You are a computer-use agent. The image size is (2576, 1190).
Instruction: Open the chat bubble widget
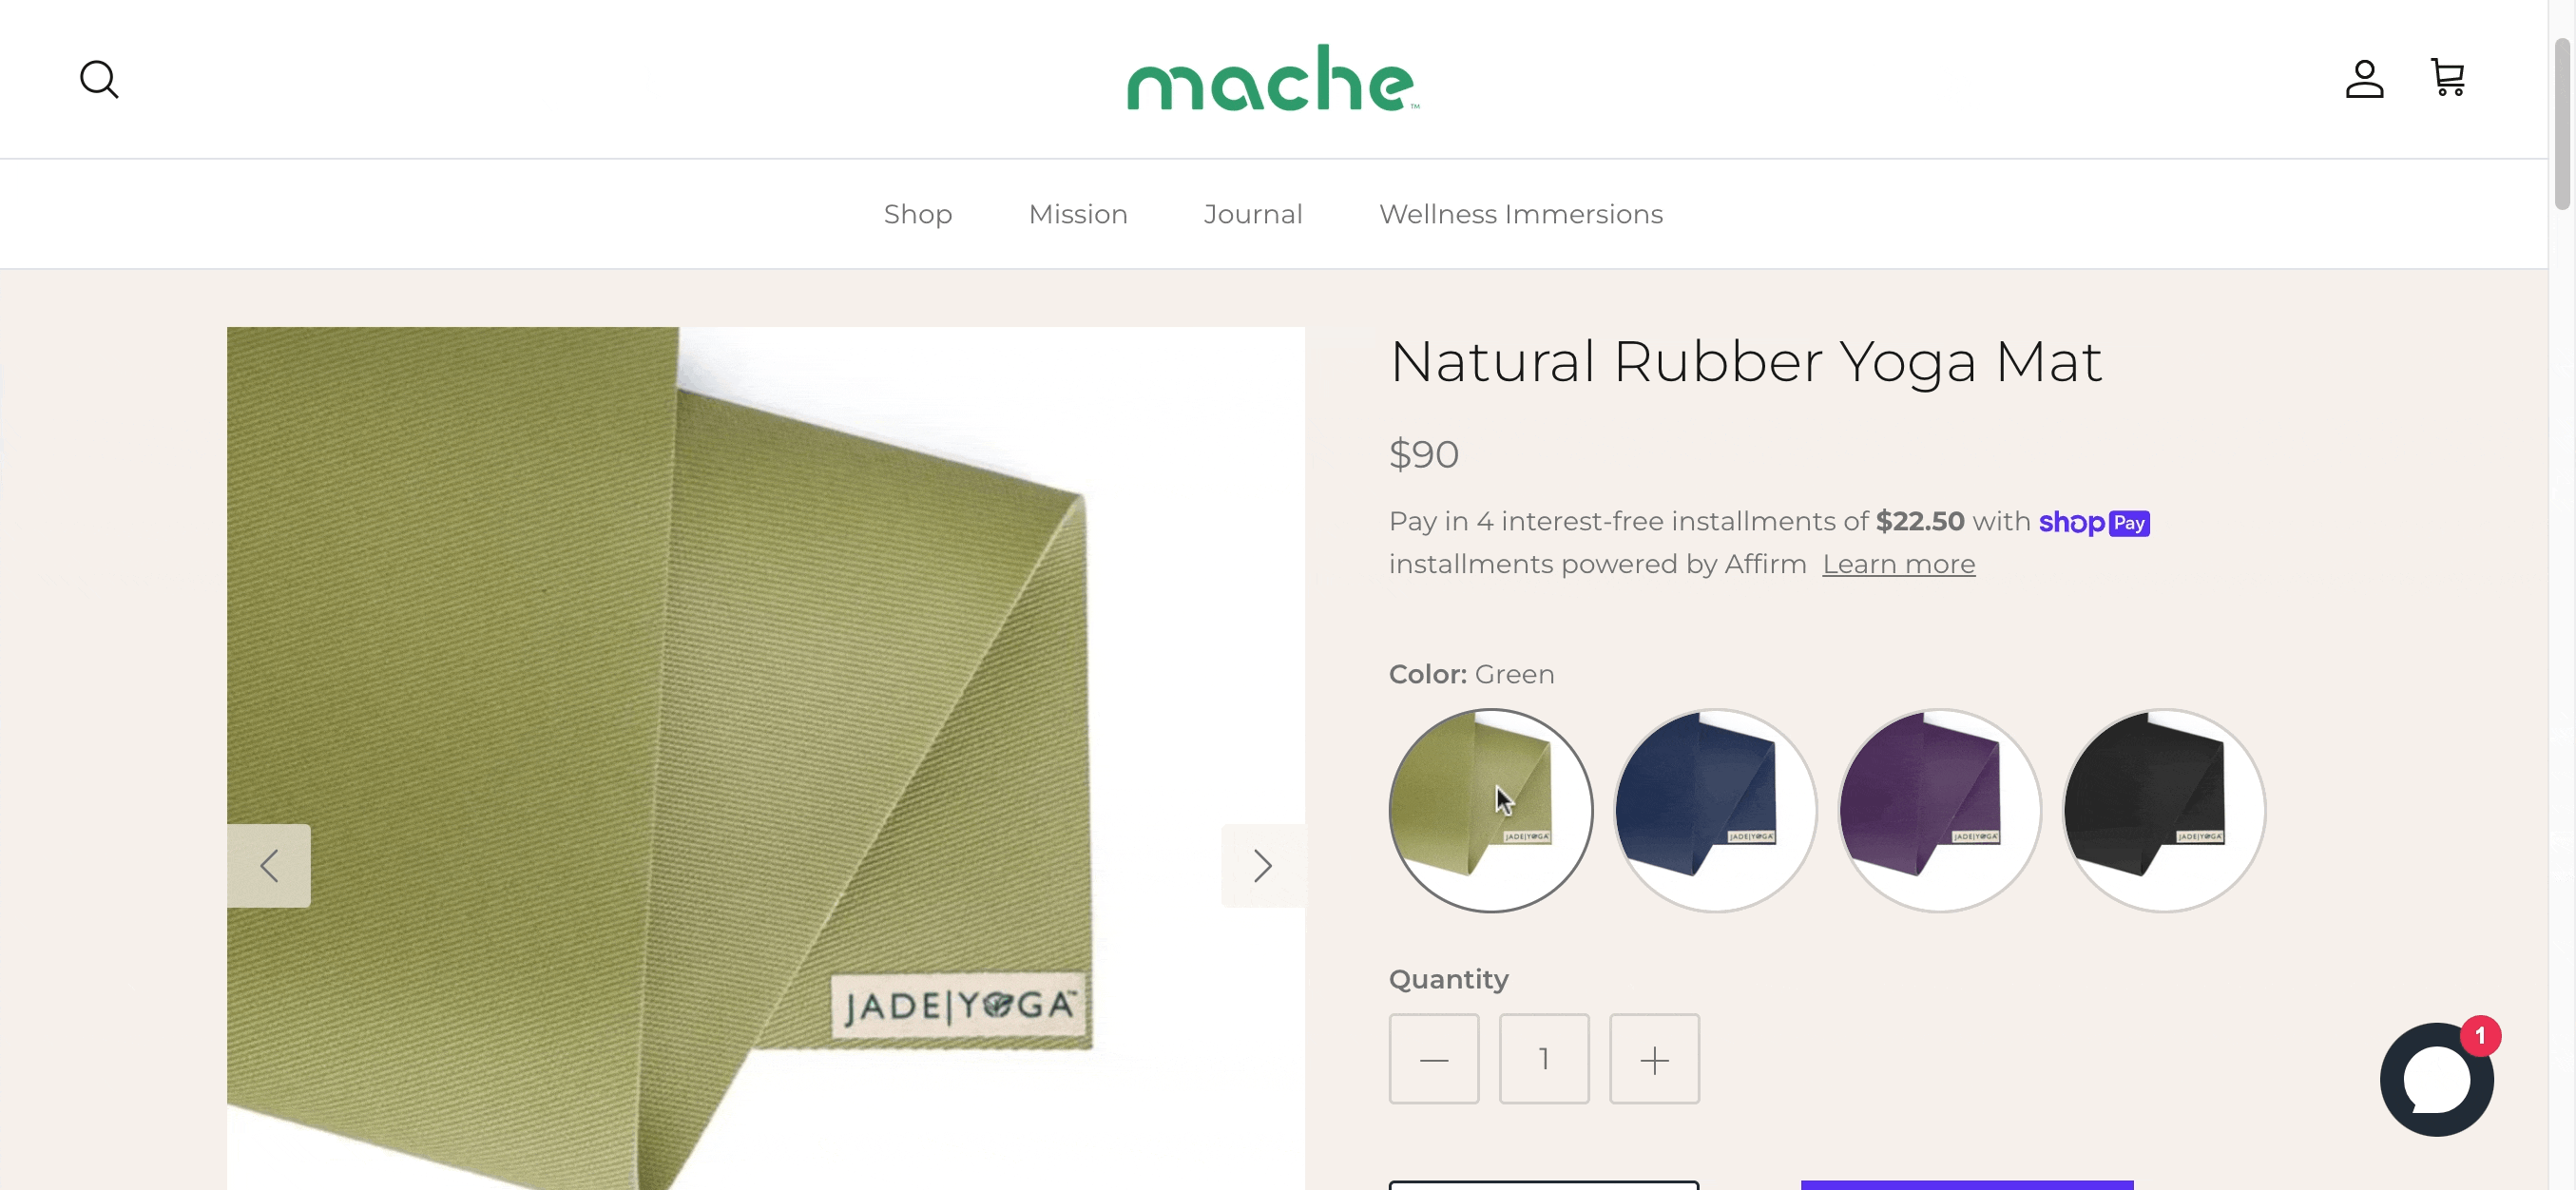pyautogui.click(x=2437, y=1078)
